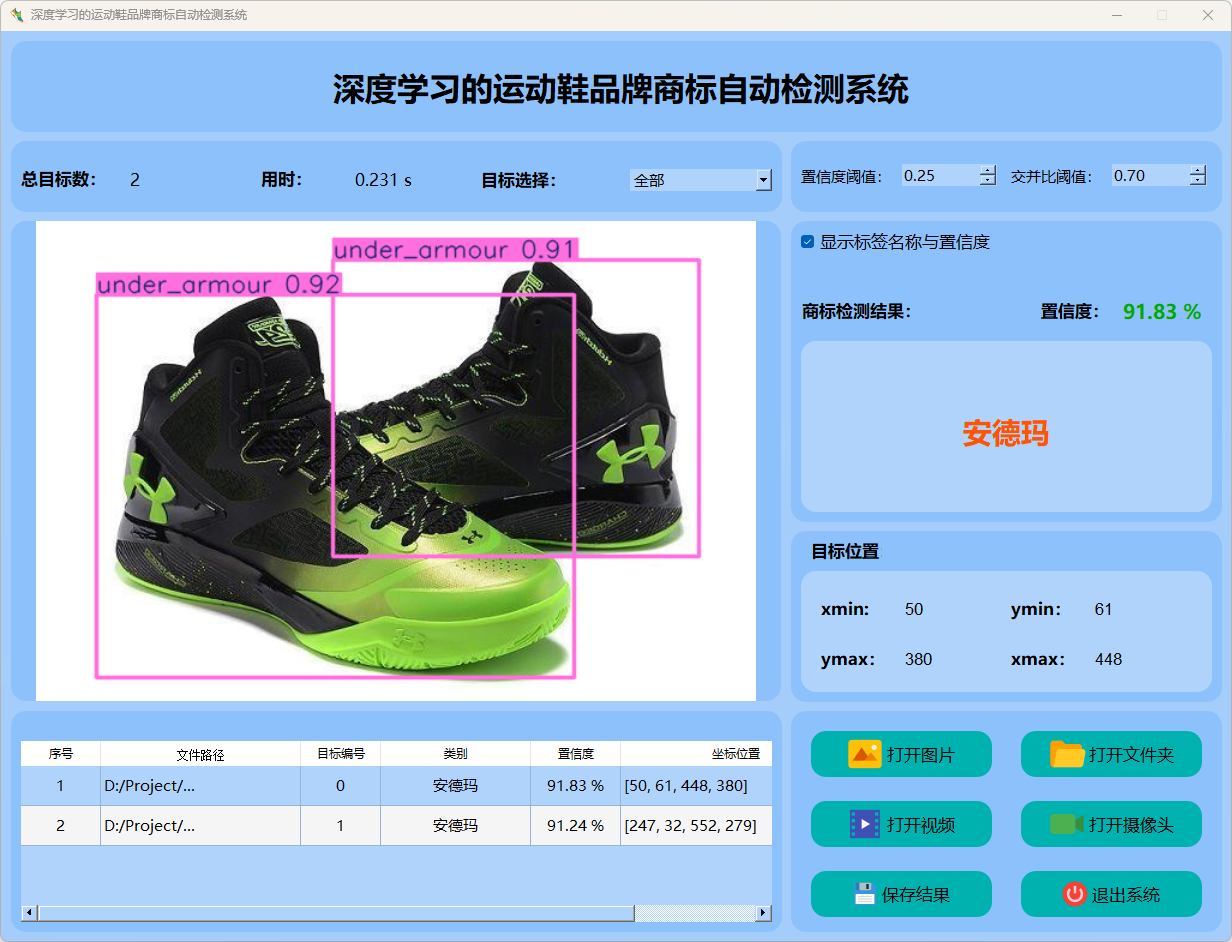The width and height of the screenshot is (1232, 942).
Task: Click the 文件路径 column header
Action: (x=200, y=754)
